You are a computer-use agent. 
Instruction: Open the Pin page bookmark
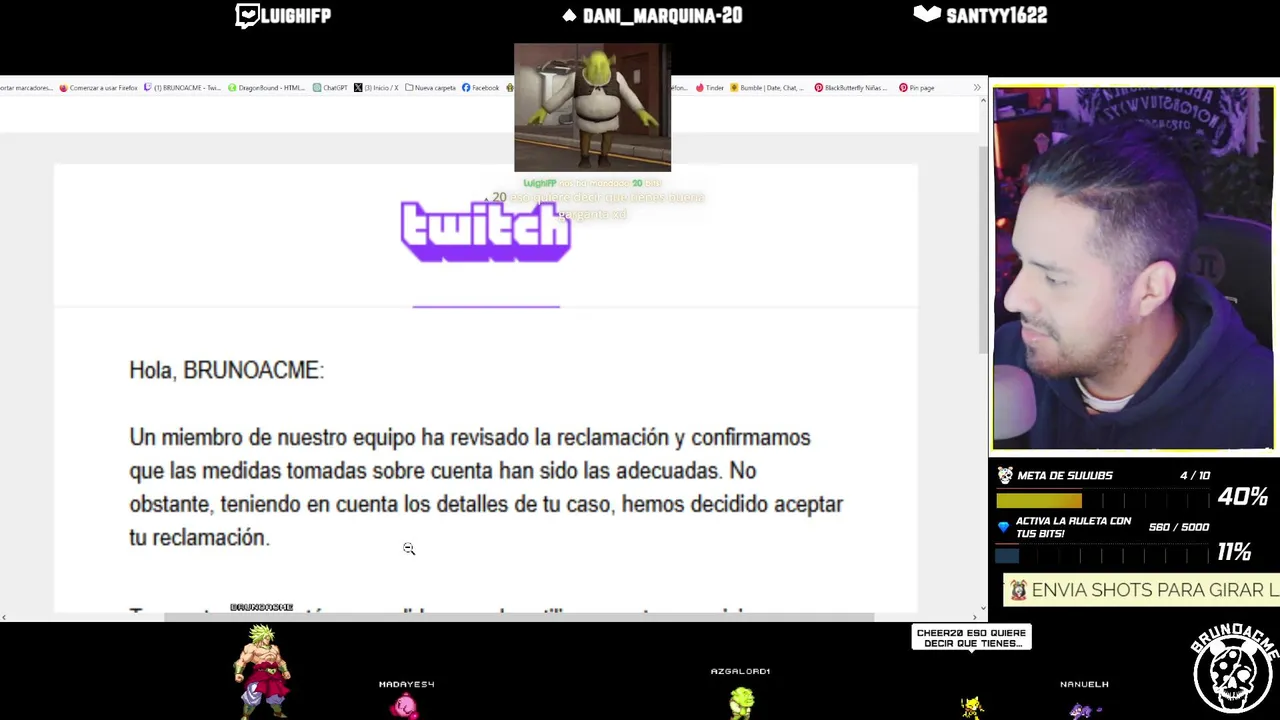(916, 88)
